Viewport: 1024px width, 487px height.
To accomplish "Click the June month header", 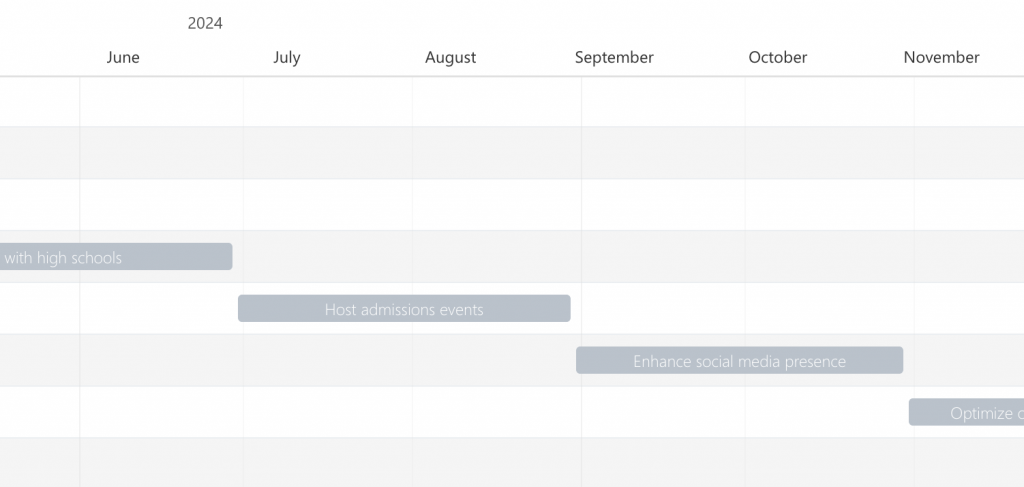I will tap(123, 57).
